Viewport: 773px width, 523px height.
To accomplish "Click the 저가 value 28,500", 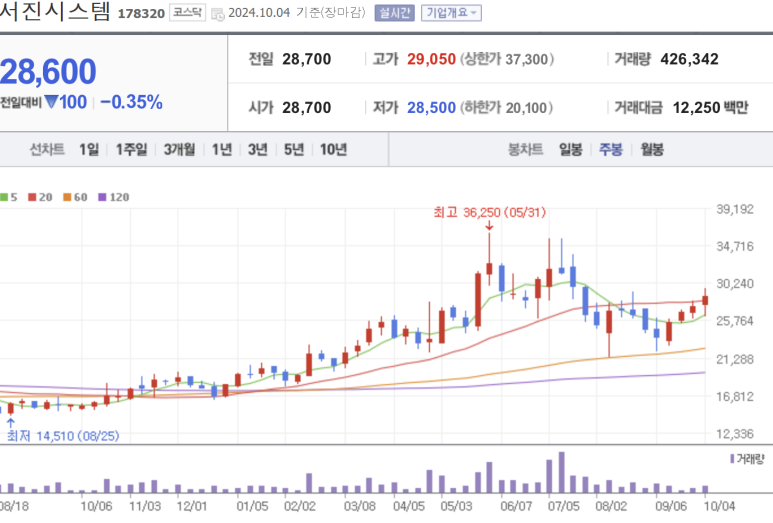I will tap(431, 107).
